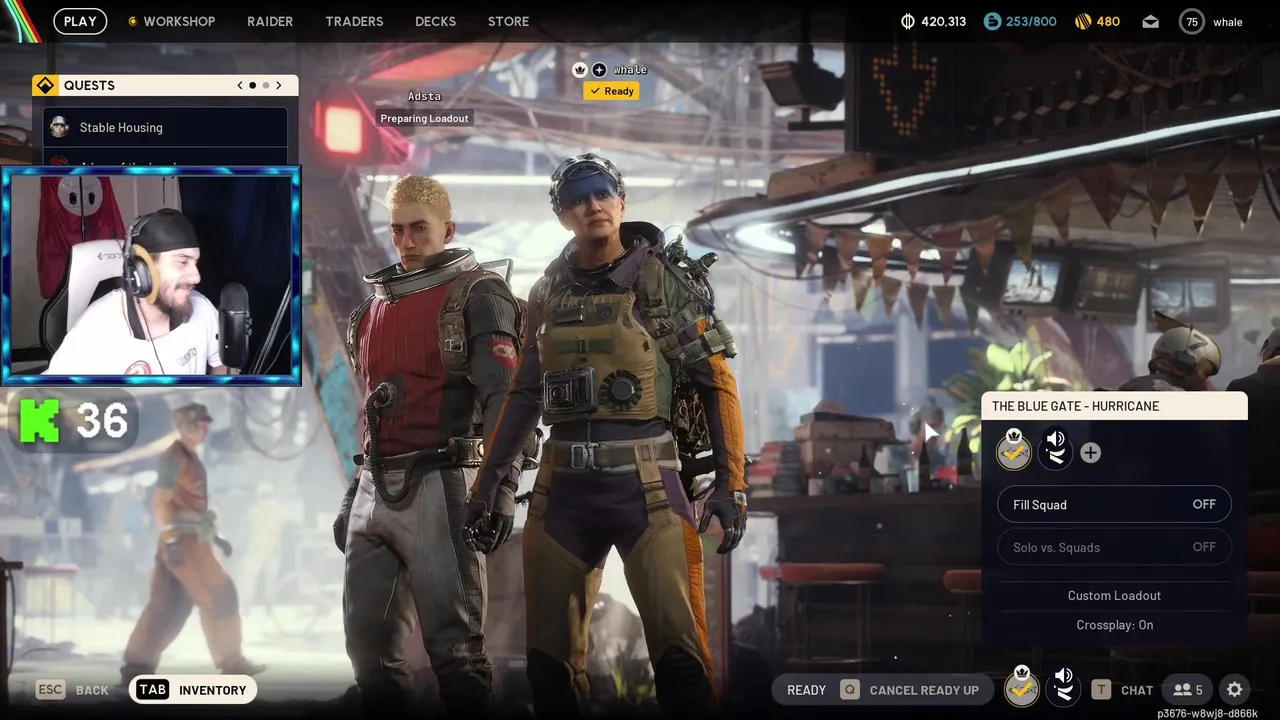Click the gold 480 tokens icon
This screenshot has width=1280, height=720.
tap(1082, 21)
